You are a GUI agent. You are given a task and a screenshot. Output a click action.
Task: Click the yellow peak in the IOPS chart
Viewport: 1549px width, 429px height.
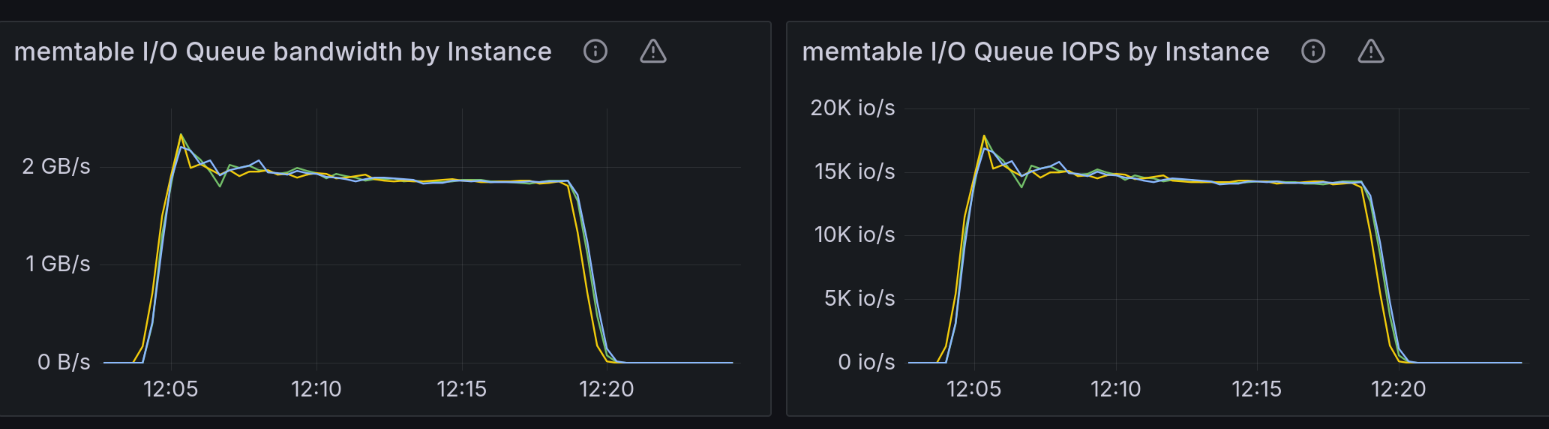984,136
